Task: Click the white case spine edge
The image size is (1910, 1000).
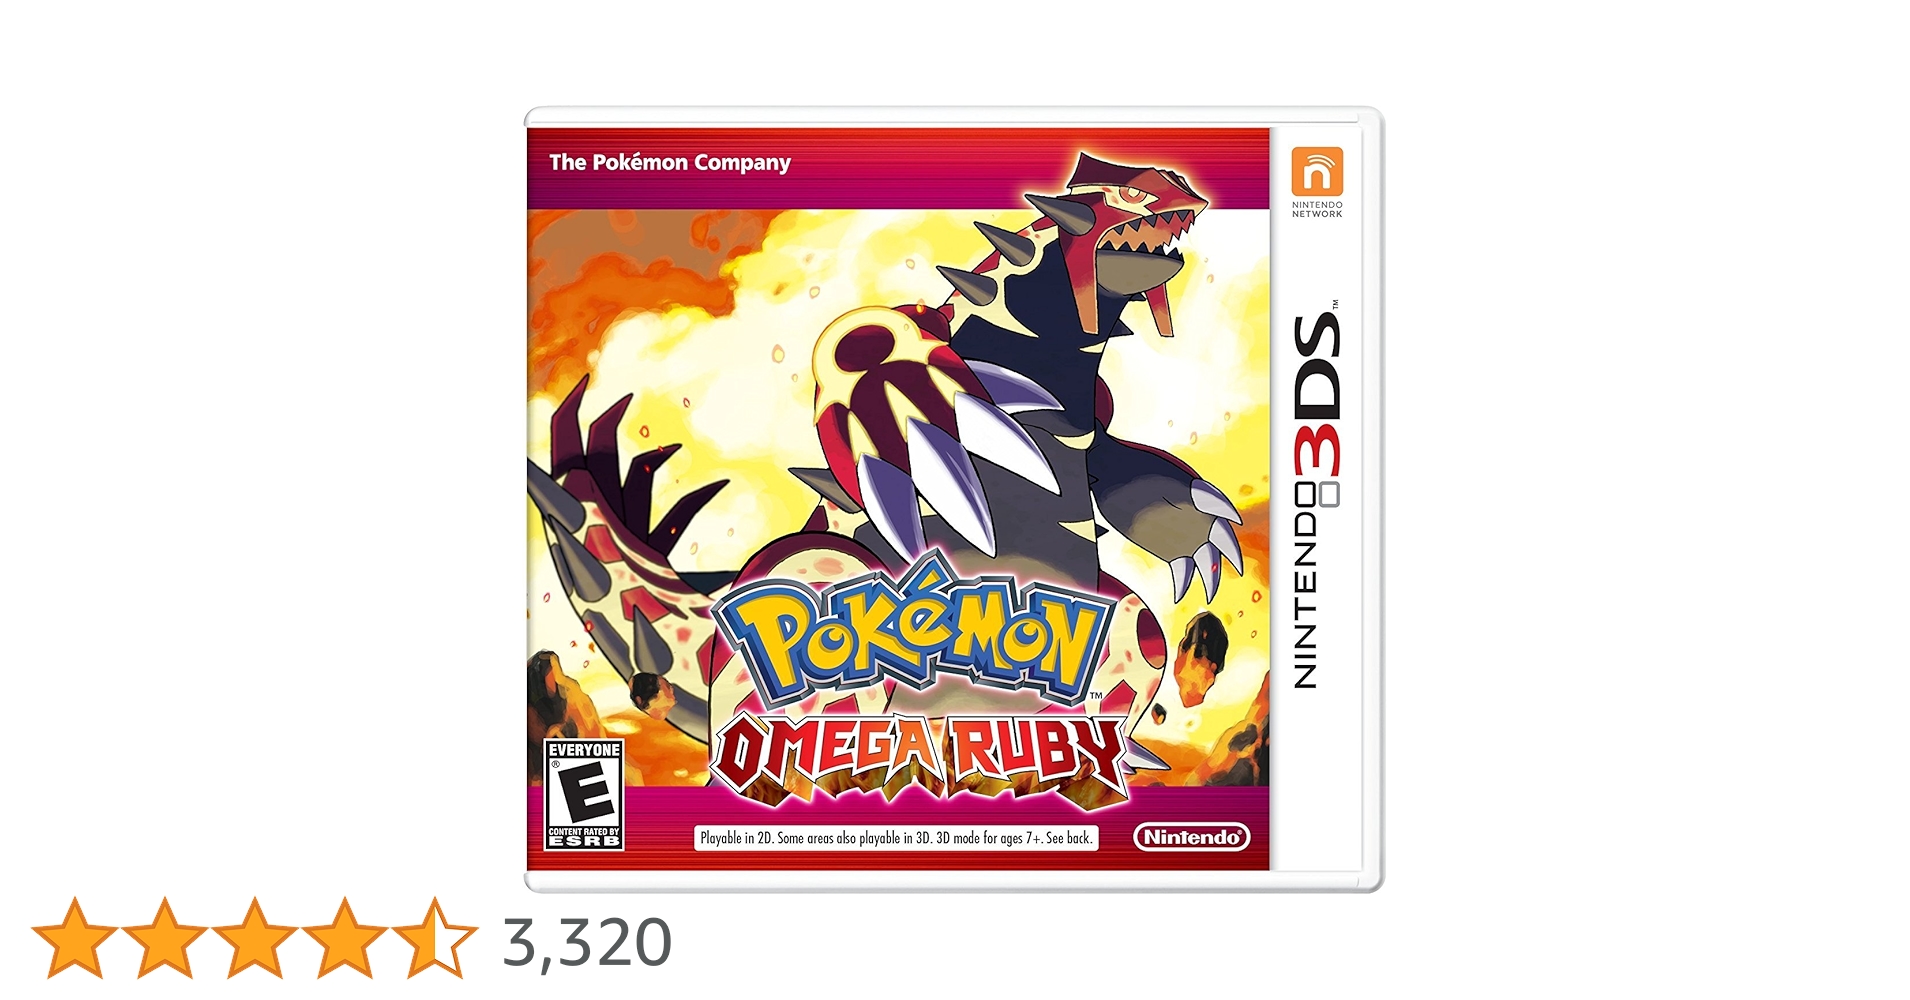Action: 1374,500
